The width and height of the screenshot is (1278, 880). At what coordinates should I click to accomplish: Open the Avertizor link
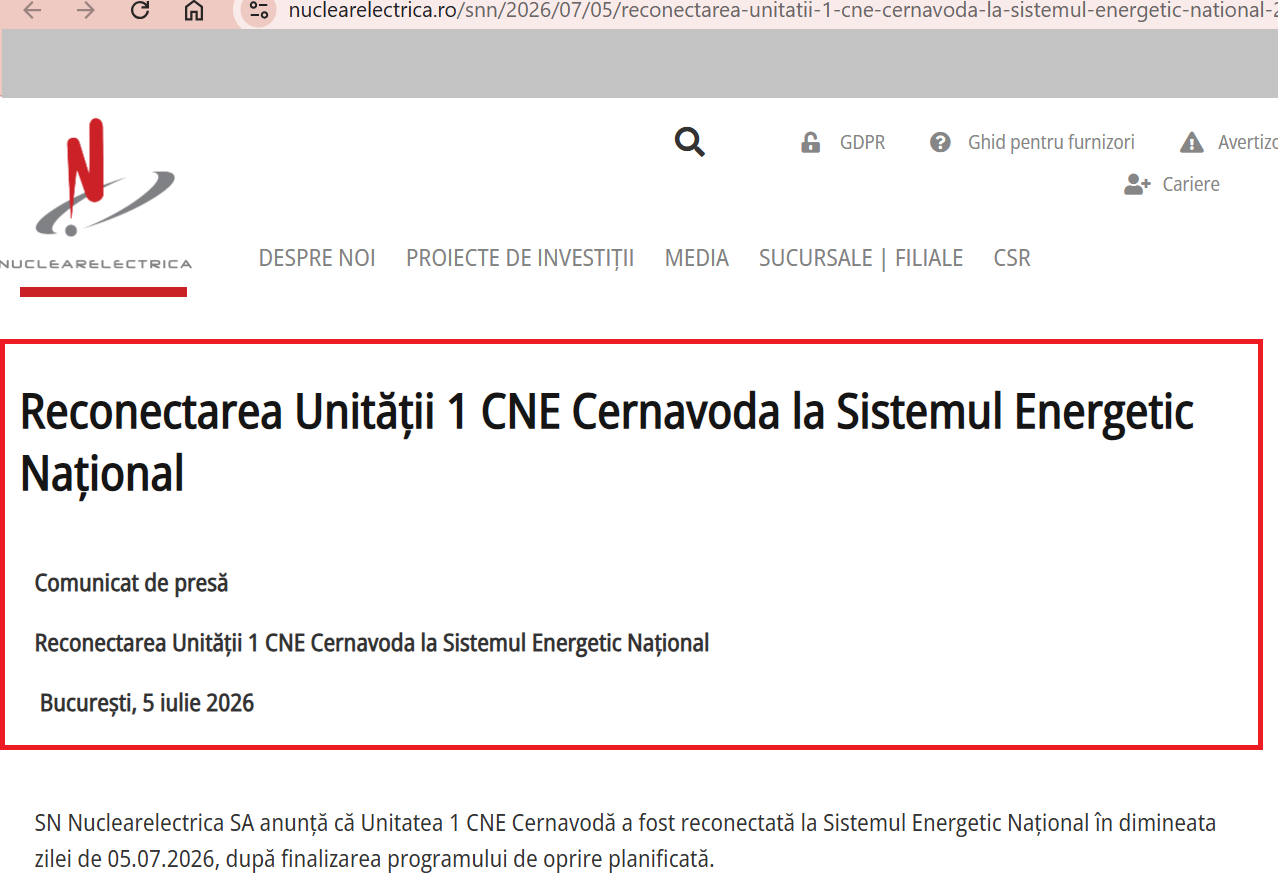tap(1247, 143)
